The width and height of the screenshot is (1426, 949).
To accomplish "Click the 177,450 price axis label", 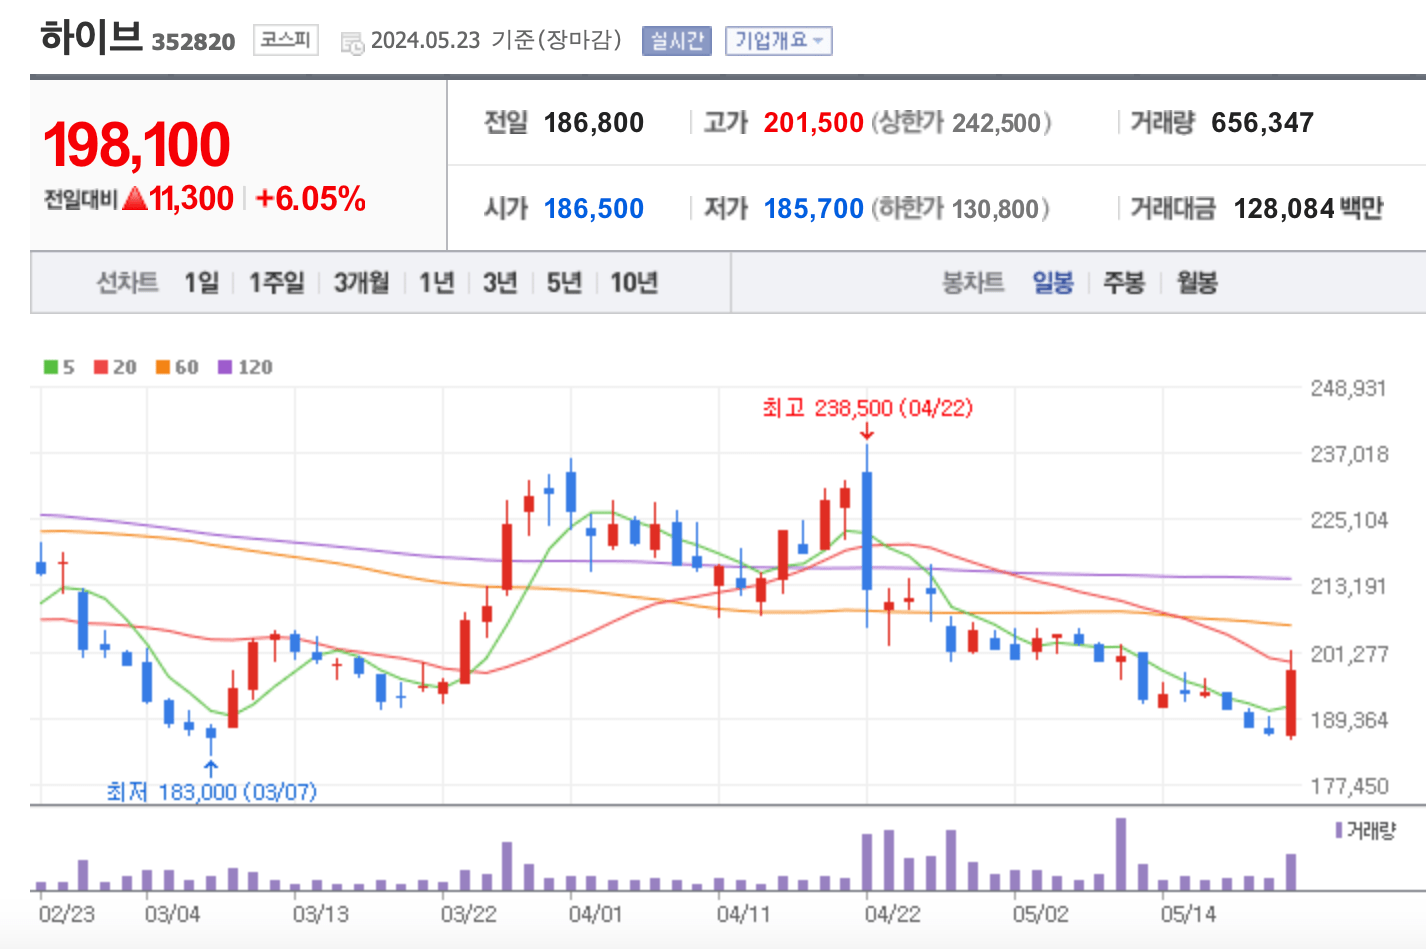I will [x=1349, y=786].
